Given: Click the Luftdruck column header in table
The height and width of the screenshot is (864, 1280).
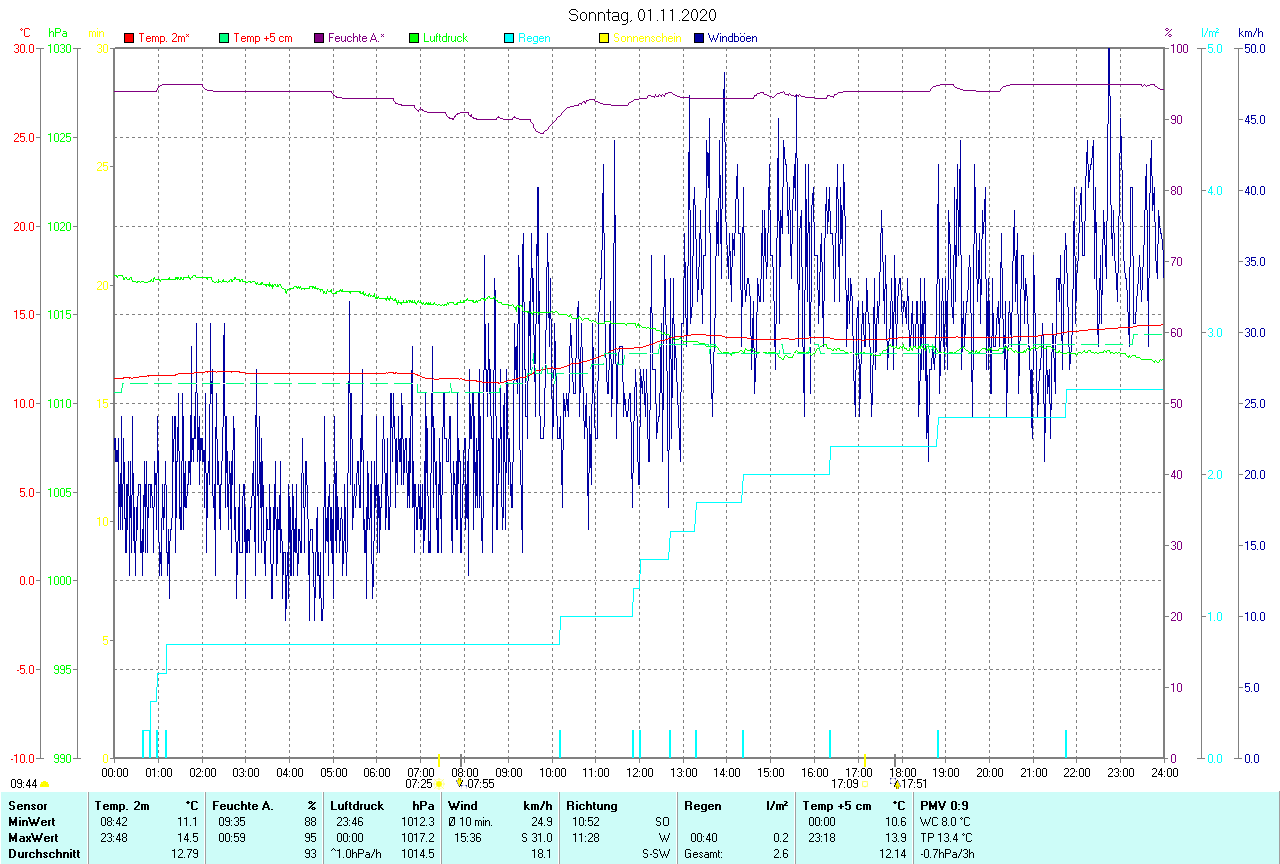Looking at the screenshot, I should 357,806.
